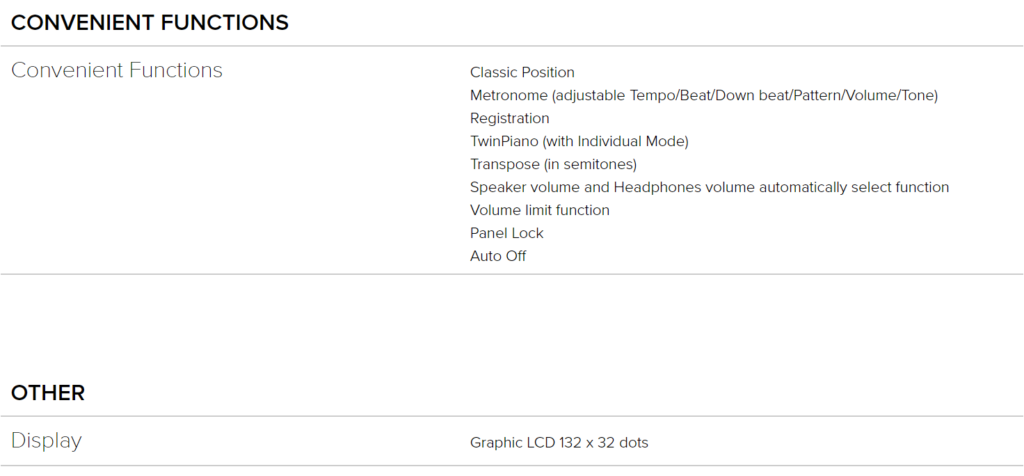Image resolution: width=1024 pixels, height=476 pixels.
Task: Click the word Tempo in Metronome line
Action: click(652, 96)
